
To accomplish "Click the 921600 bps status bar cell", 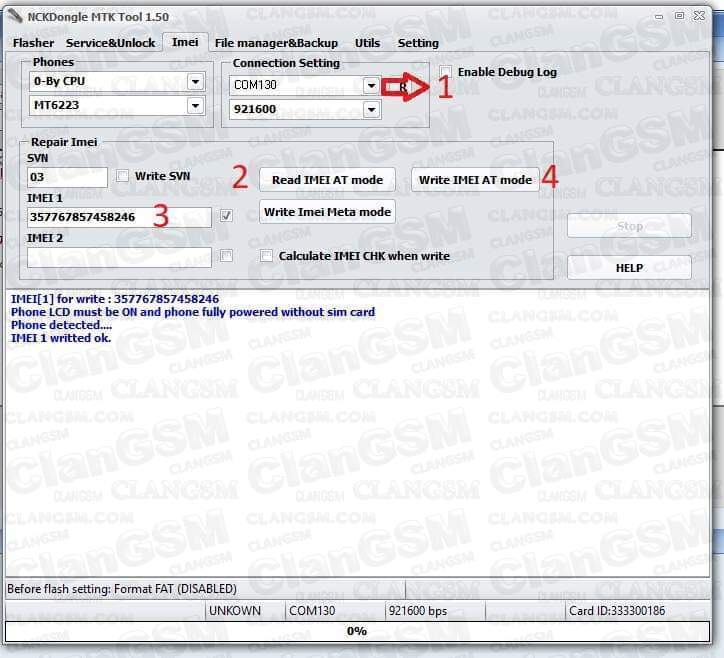I will tap(435, 611).
